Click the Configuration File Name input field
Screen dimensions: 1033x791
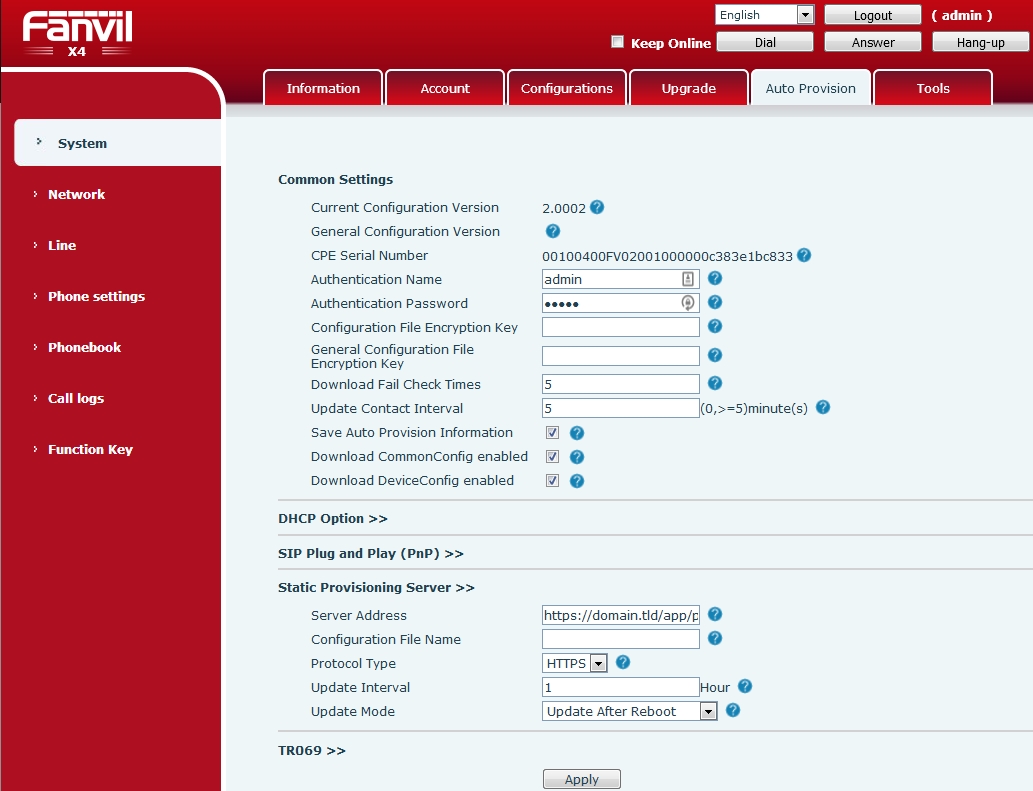pyautogui.click(x=620, y=639)
